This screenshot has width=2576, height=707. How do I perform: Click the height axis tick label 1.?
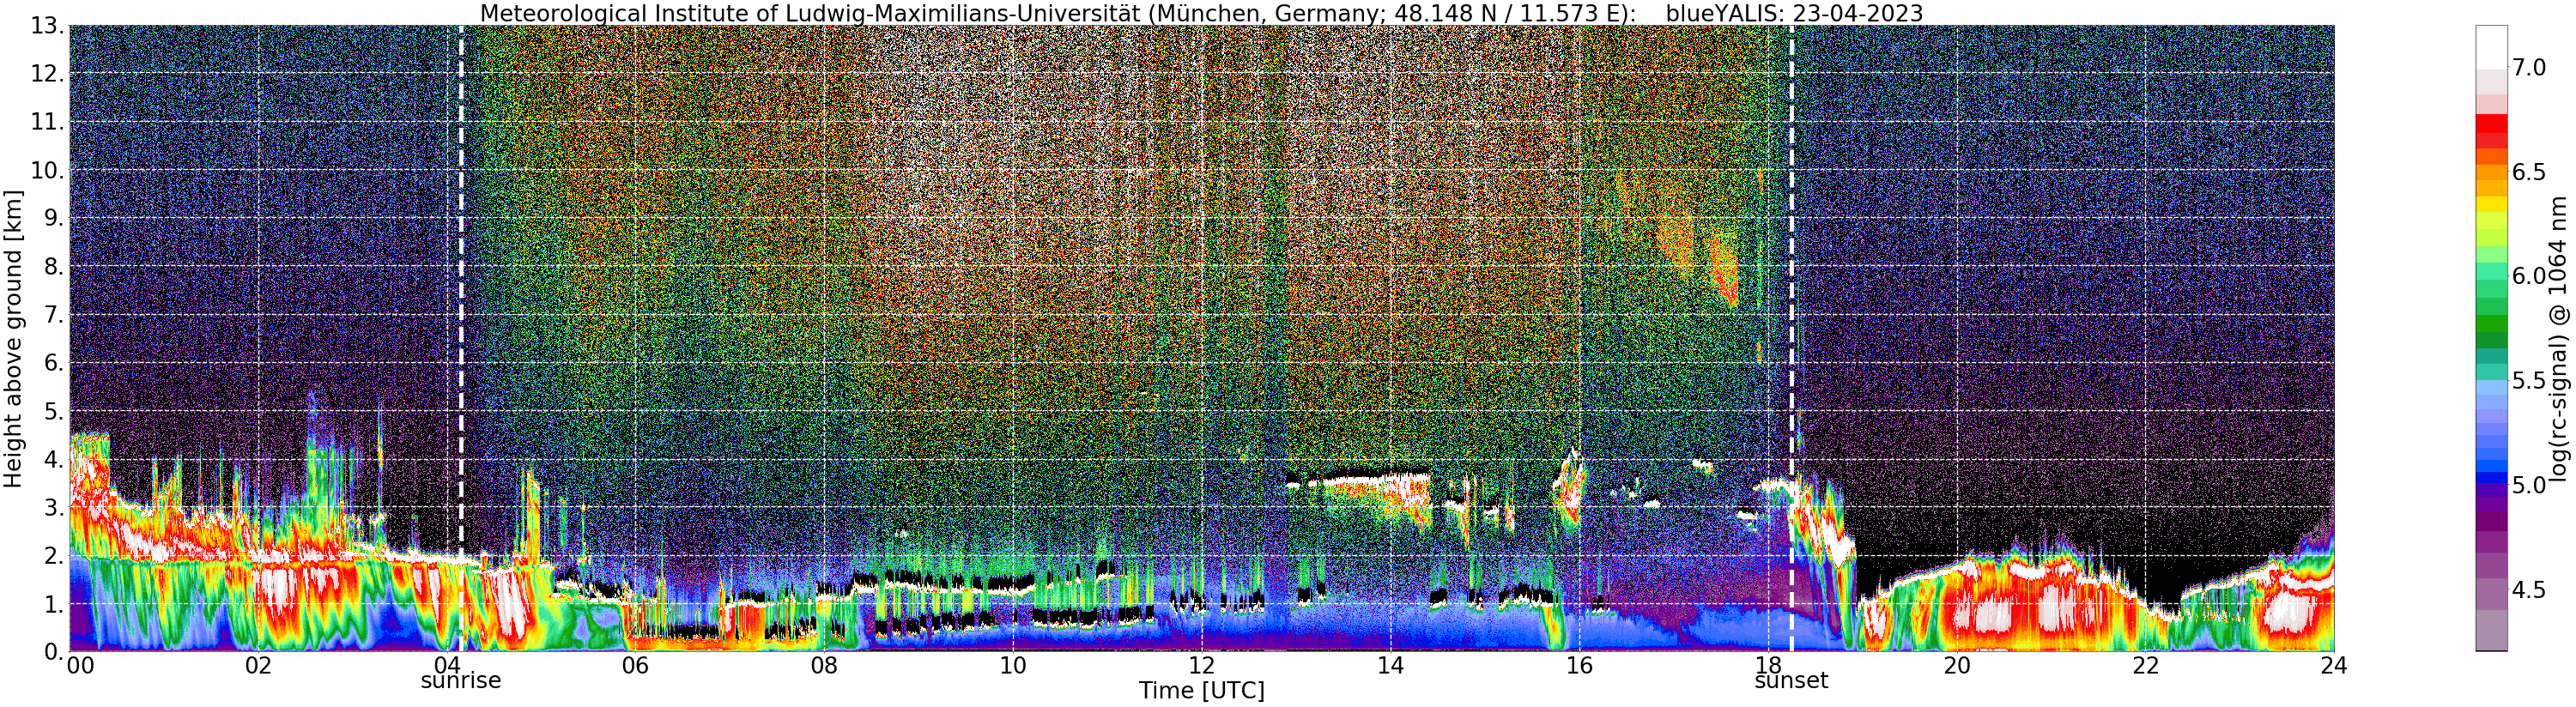pyautogui.click(x=53, y=603)
